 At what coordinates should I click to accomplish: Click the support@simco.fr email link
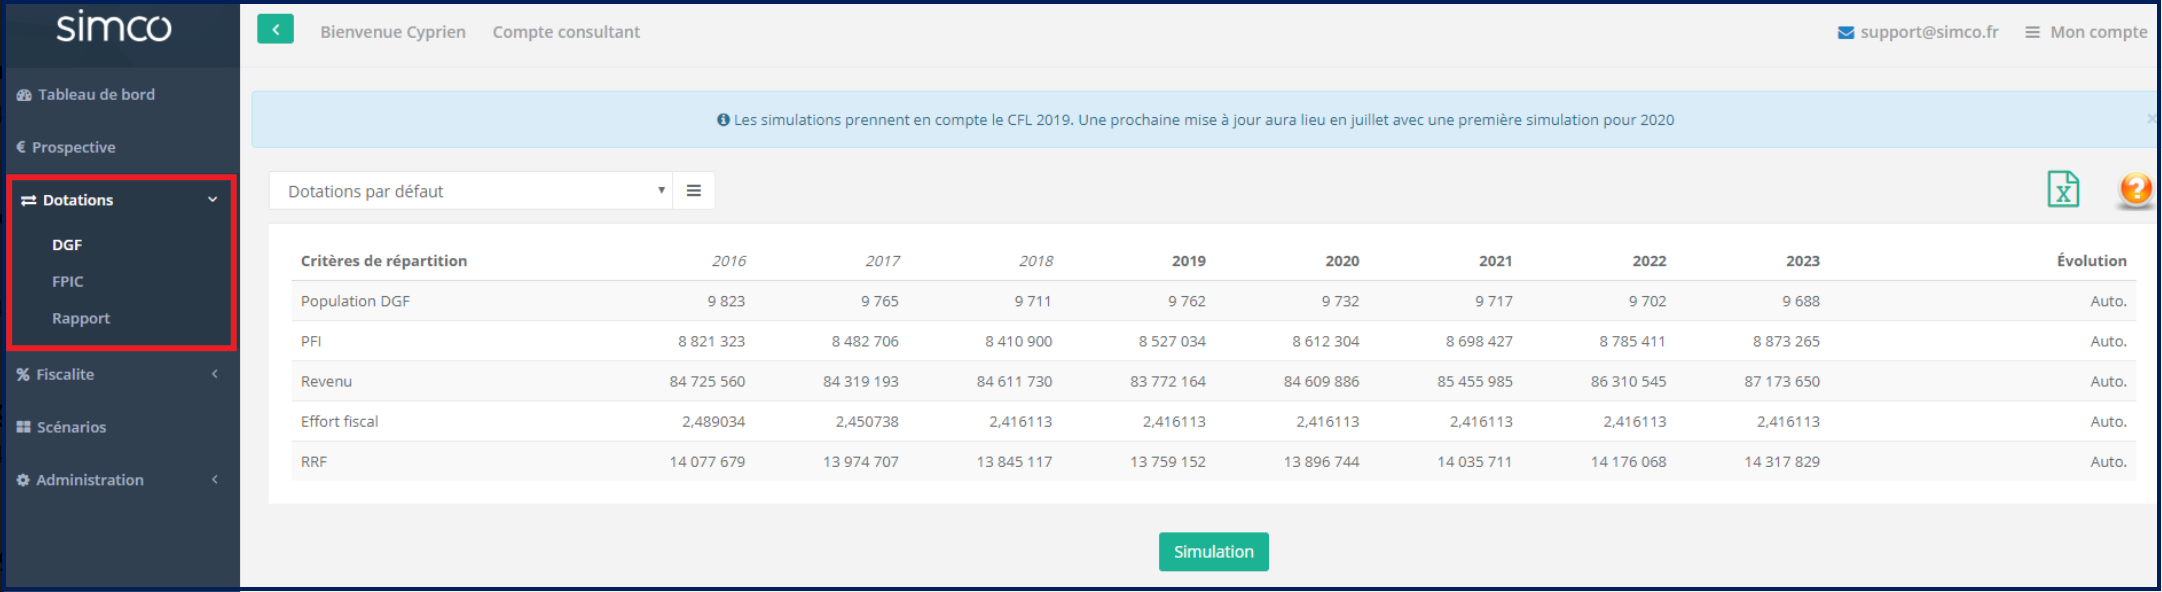tap(1929, 32)
